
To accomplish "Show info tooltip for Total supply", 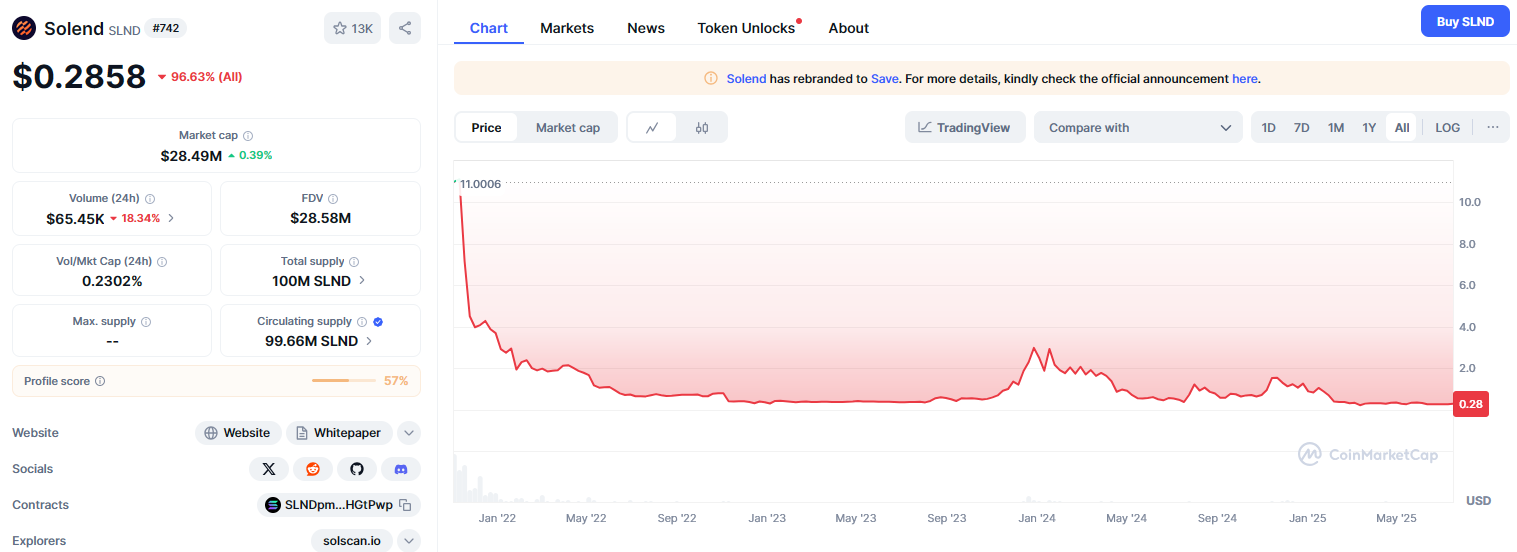I will pyautogui.click(x=354, y=261).
